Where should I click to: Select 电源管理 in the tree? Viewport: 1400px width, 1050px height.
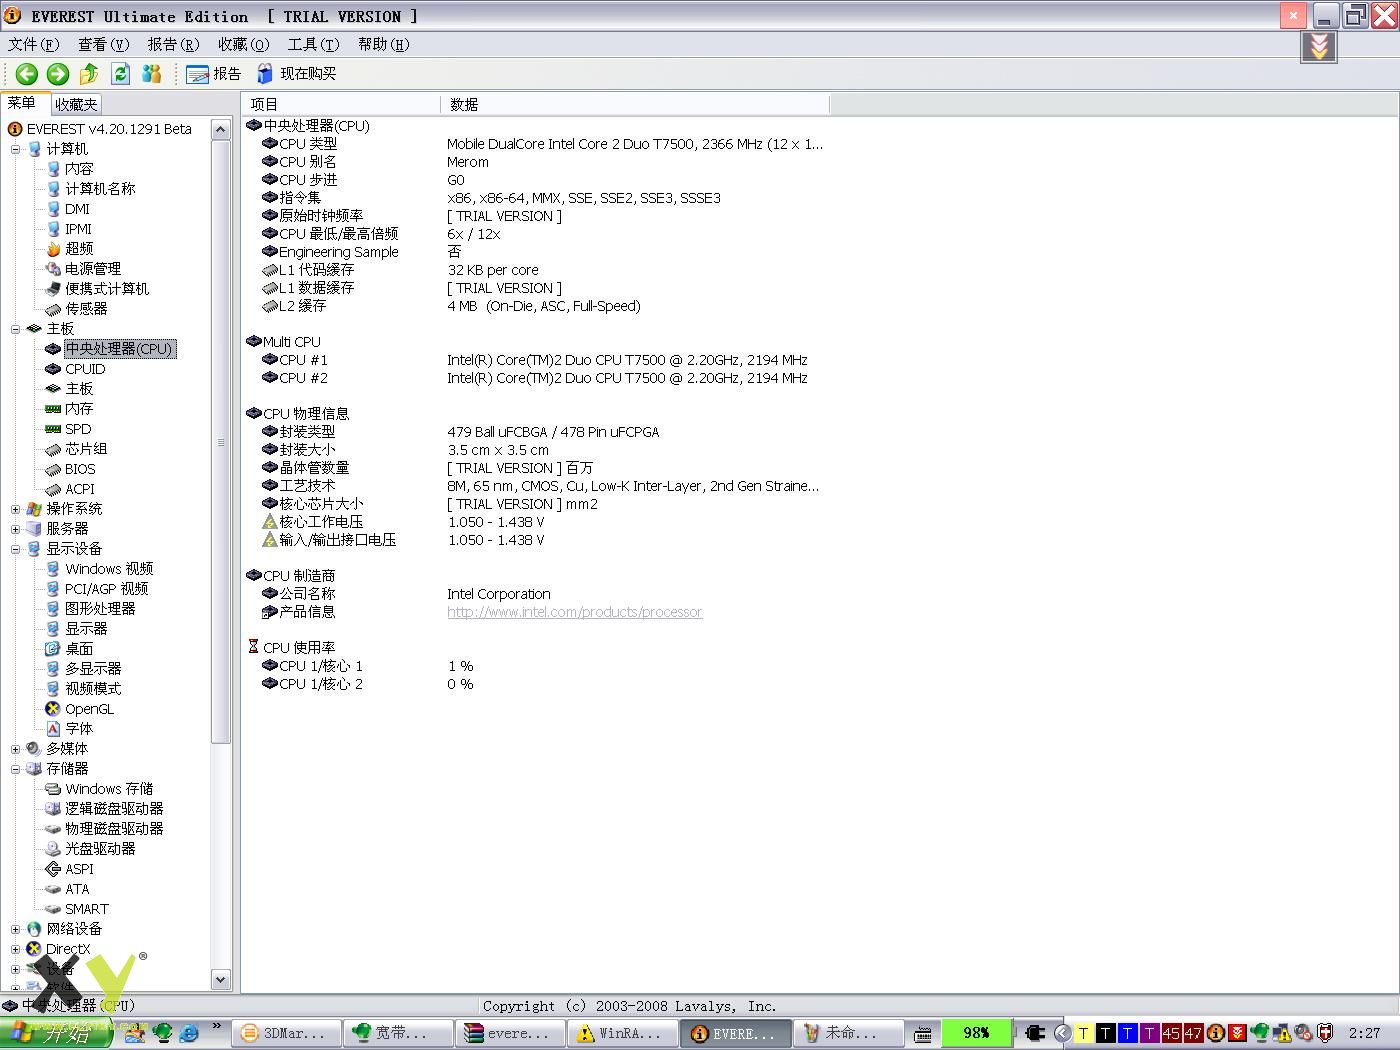93,269
